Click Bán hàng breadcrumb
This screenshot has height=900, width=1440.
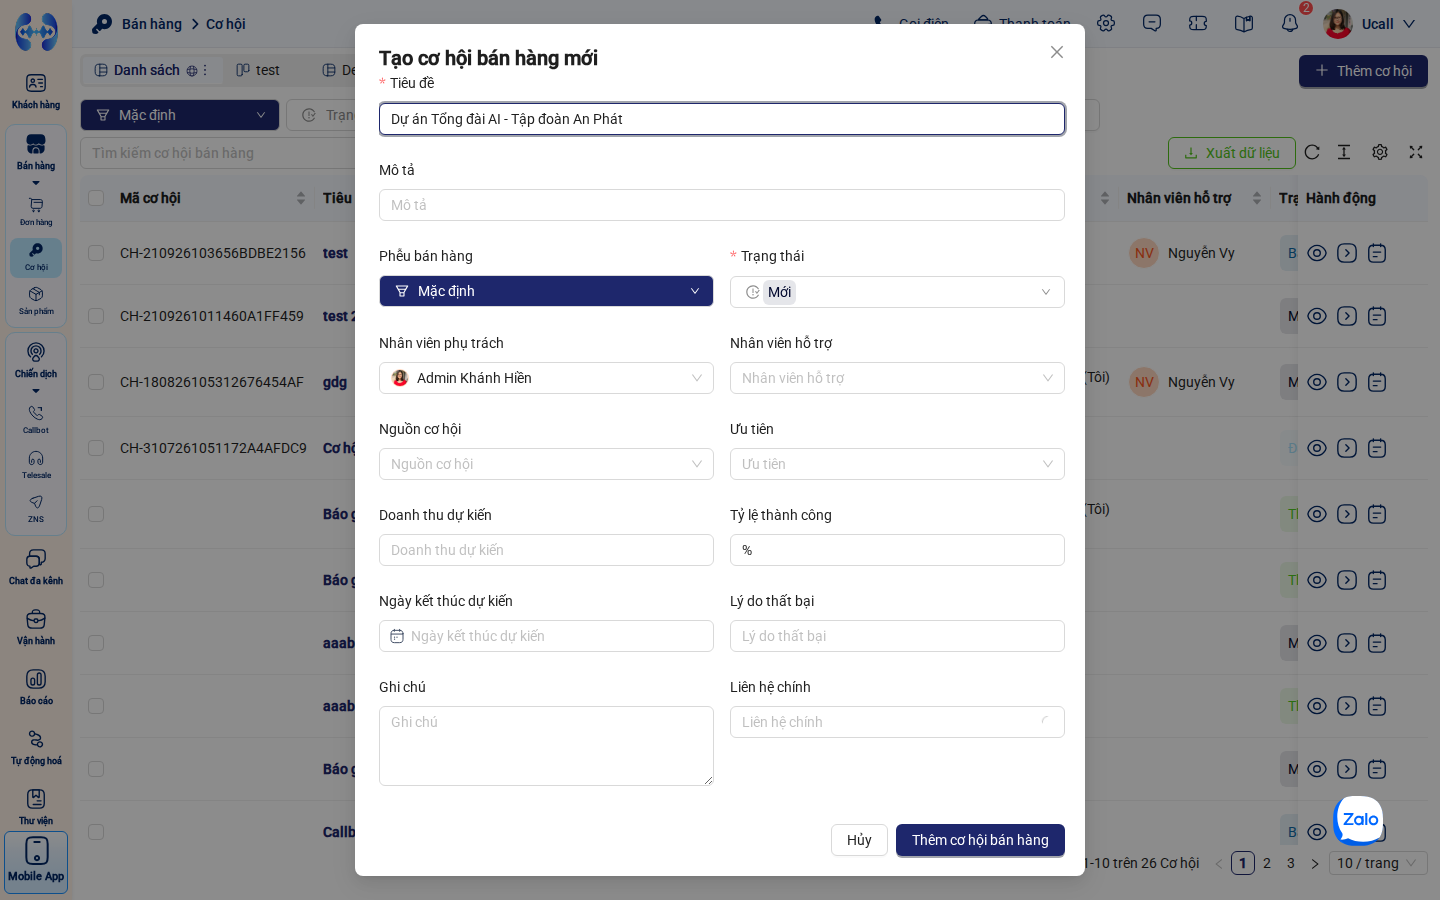pos(152,24)
